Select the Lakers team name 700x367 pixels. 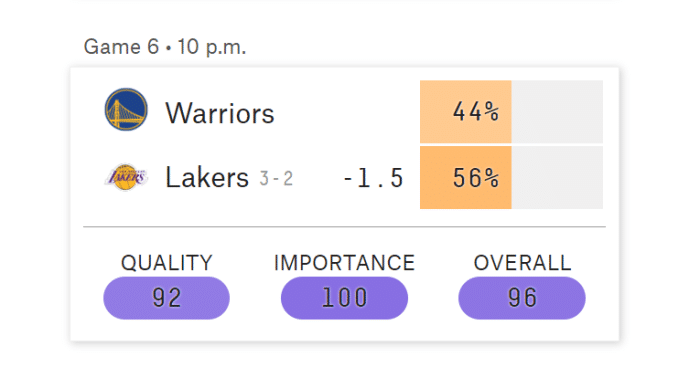click(207, 177)
